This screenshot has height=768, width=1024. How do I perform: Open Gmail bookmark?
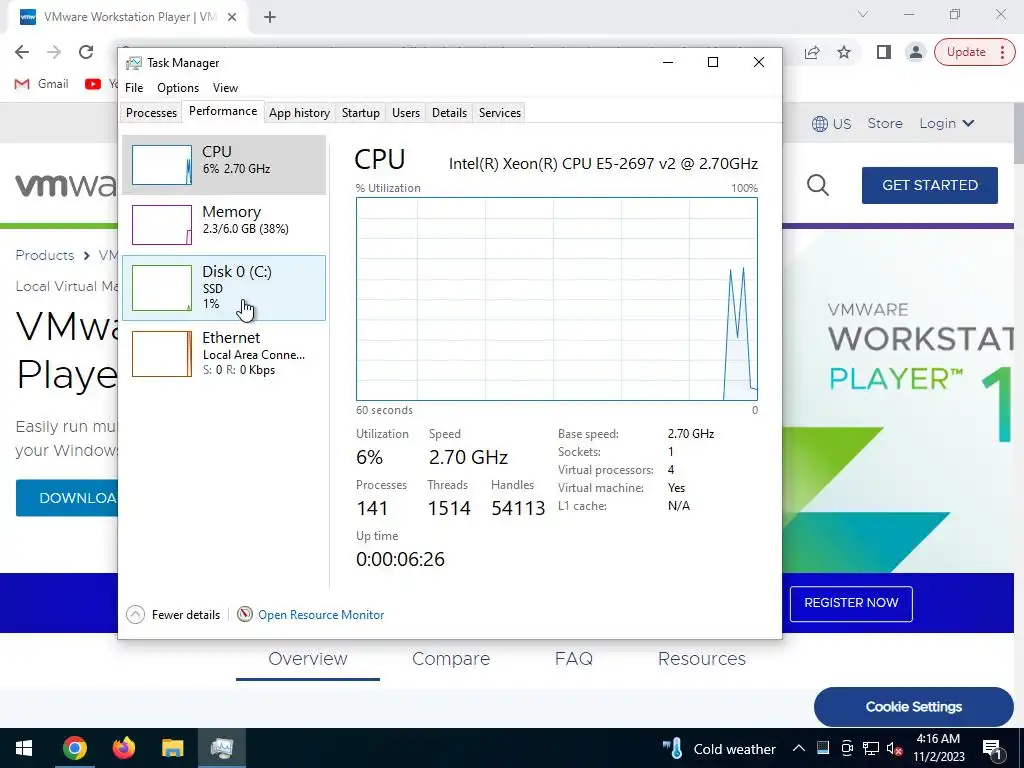(42, 84)
